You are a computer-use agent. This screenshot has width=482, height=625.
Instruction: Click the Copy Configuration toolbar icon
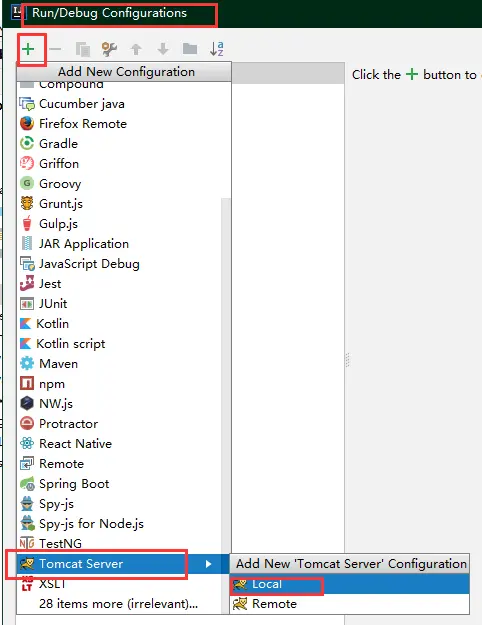(x=83, y=49)
